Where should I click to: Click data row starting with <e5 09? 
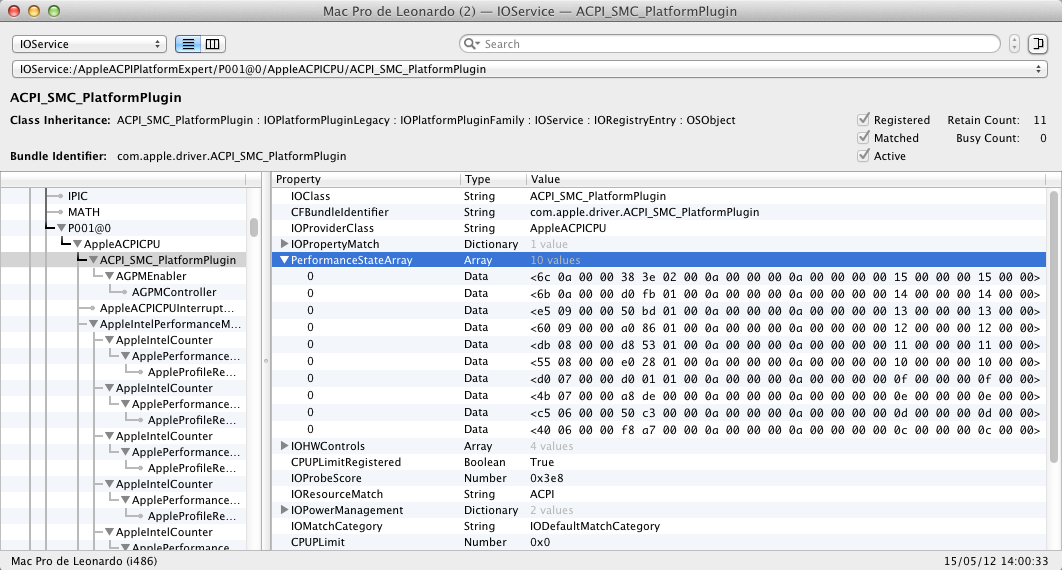(x=659, y=310)
